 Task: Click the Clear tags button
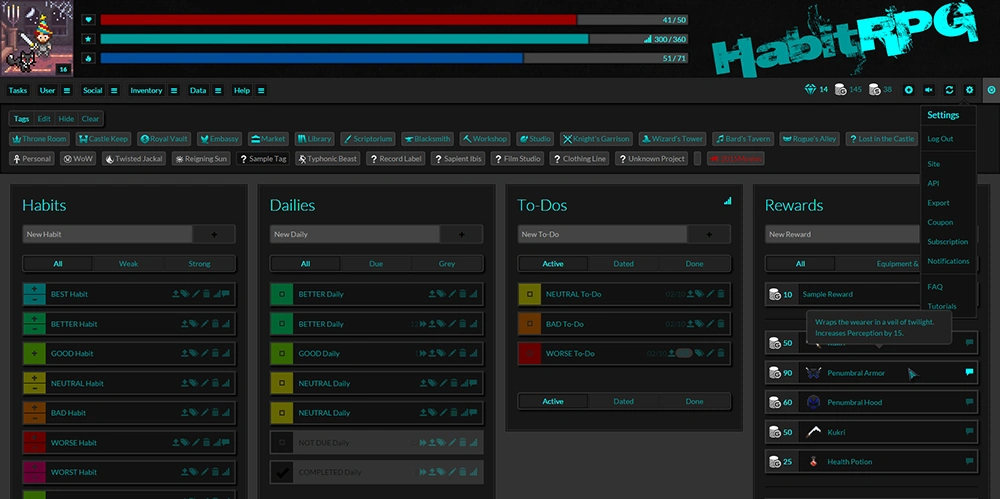tap(91, 119)
